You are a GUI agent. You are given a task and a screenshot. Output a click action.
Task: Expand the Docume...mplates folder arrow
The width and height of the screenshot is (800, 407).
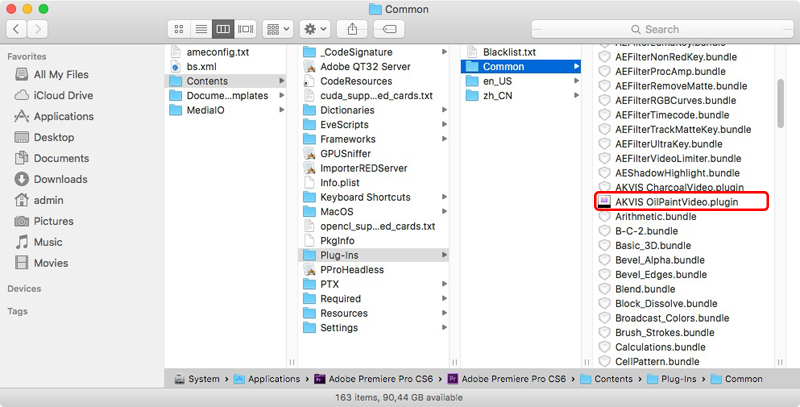pos(282,95)
